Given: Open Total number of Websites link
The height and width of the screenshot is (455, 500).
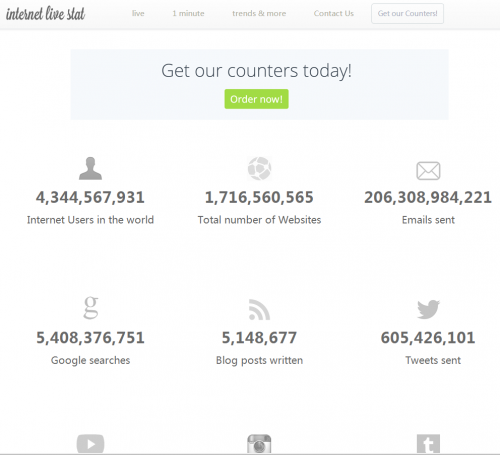Looking at the screenshot, I should point(259,220).
